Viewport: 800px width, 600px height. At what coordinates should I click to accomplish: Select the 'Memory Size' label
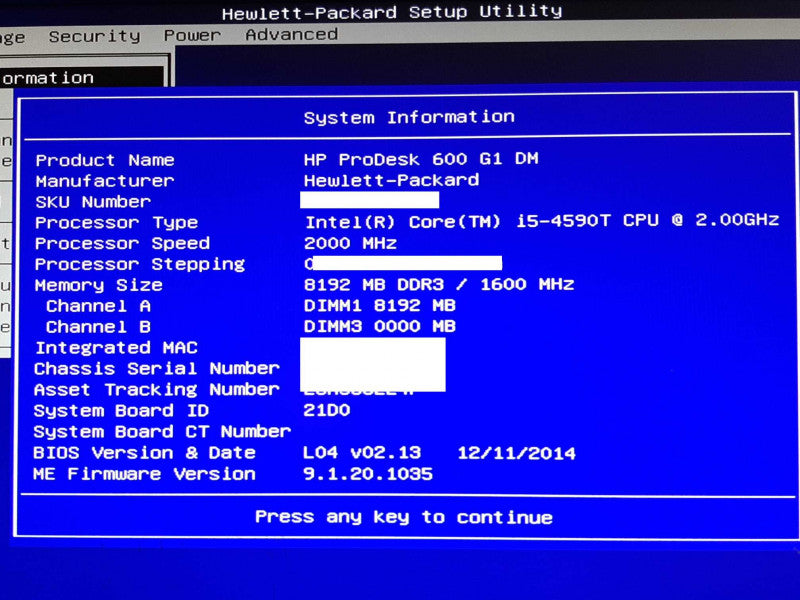pos(98,285)
